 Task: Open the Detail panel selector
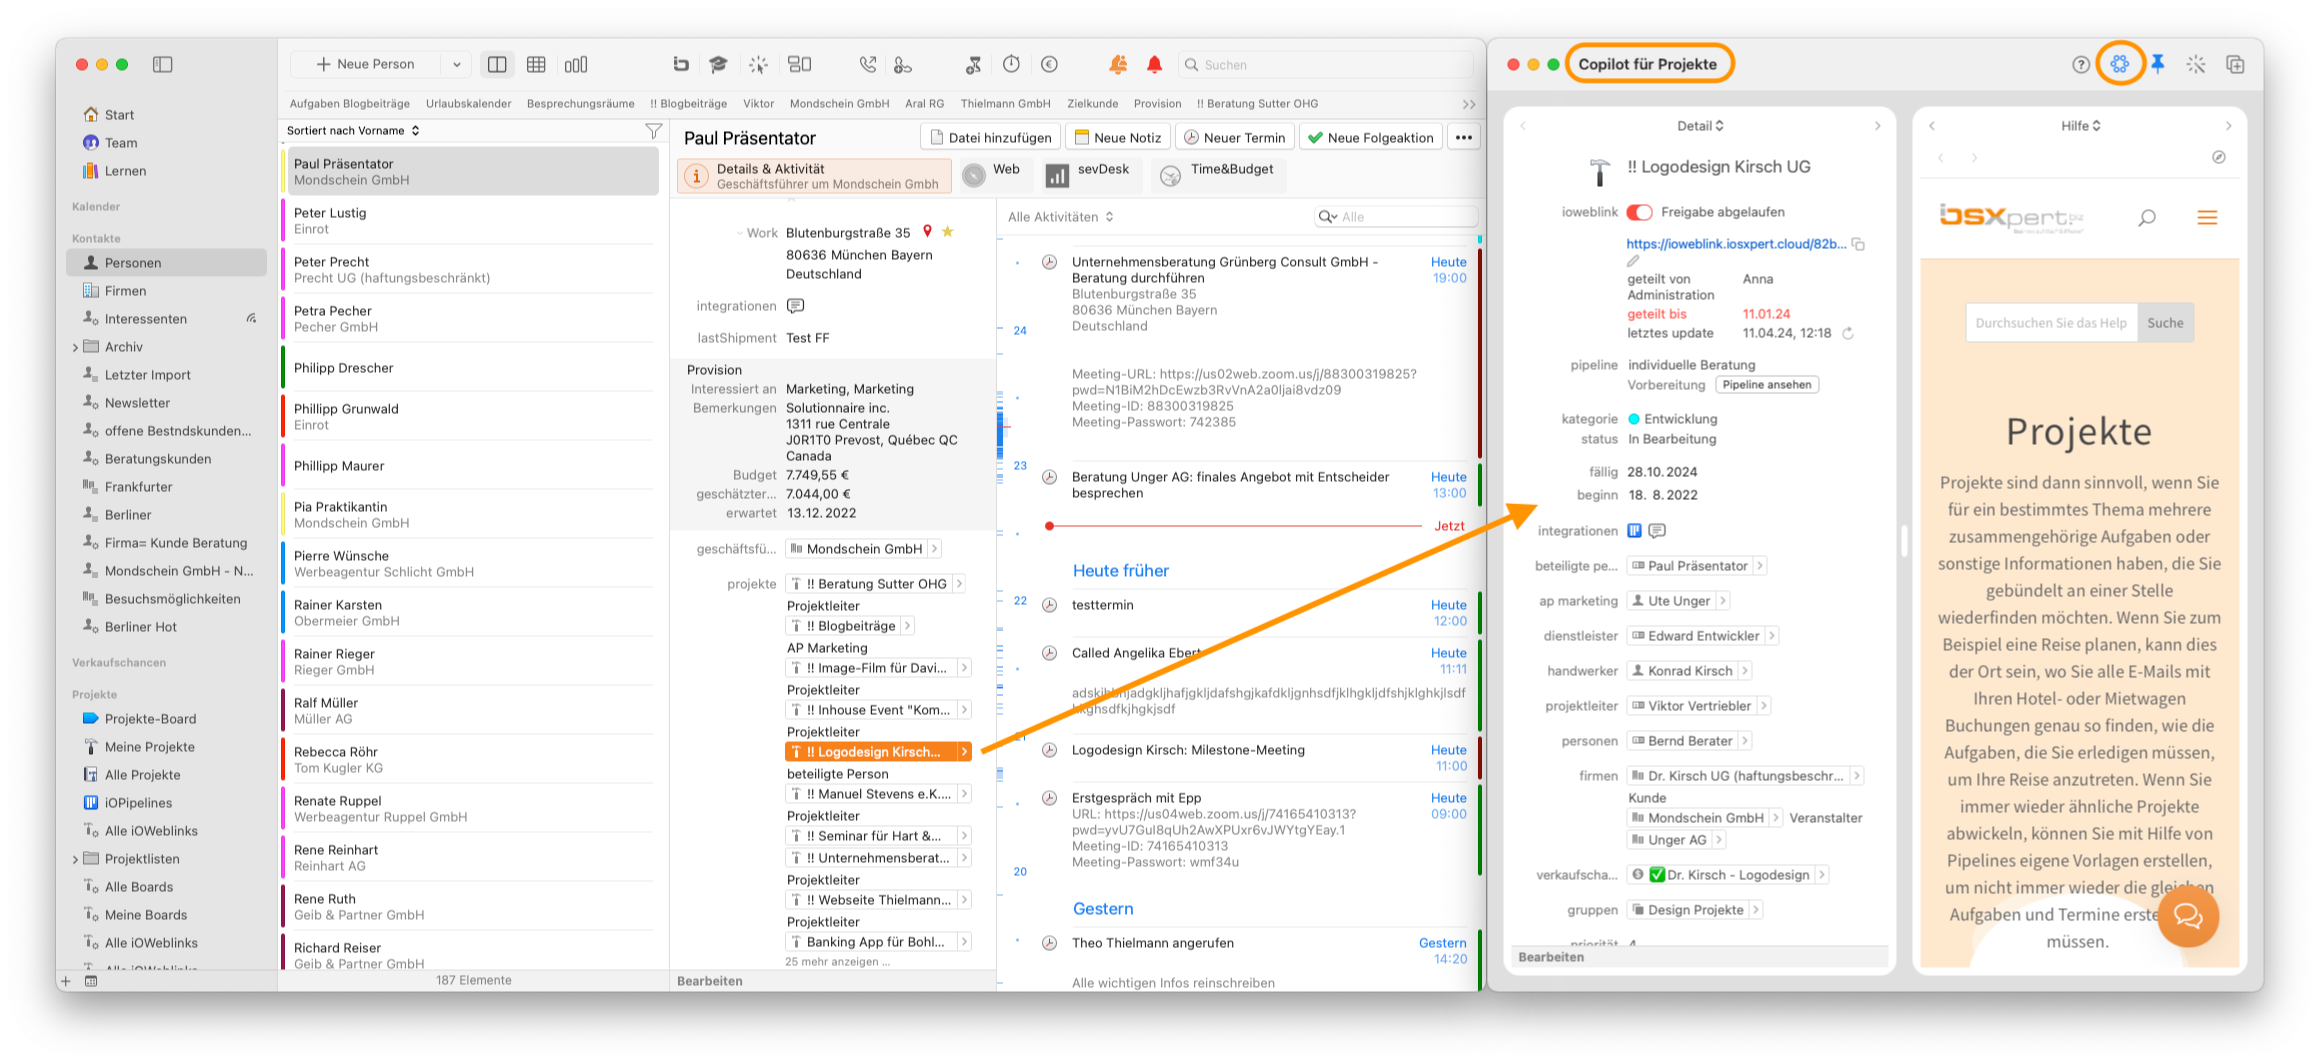[x=1700, y=126]
